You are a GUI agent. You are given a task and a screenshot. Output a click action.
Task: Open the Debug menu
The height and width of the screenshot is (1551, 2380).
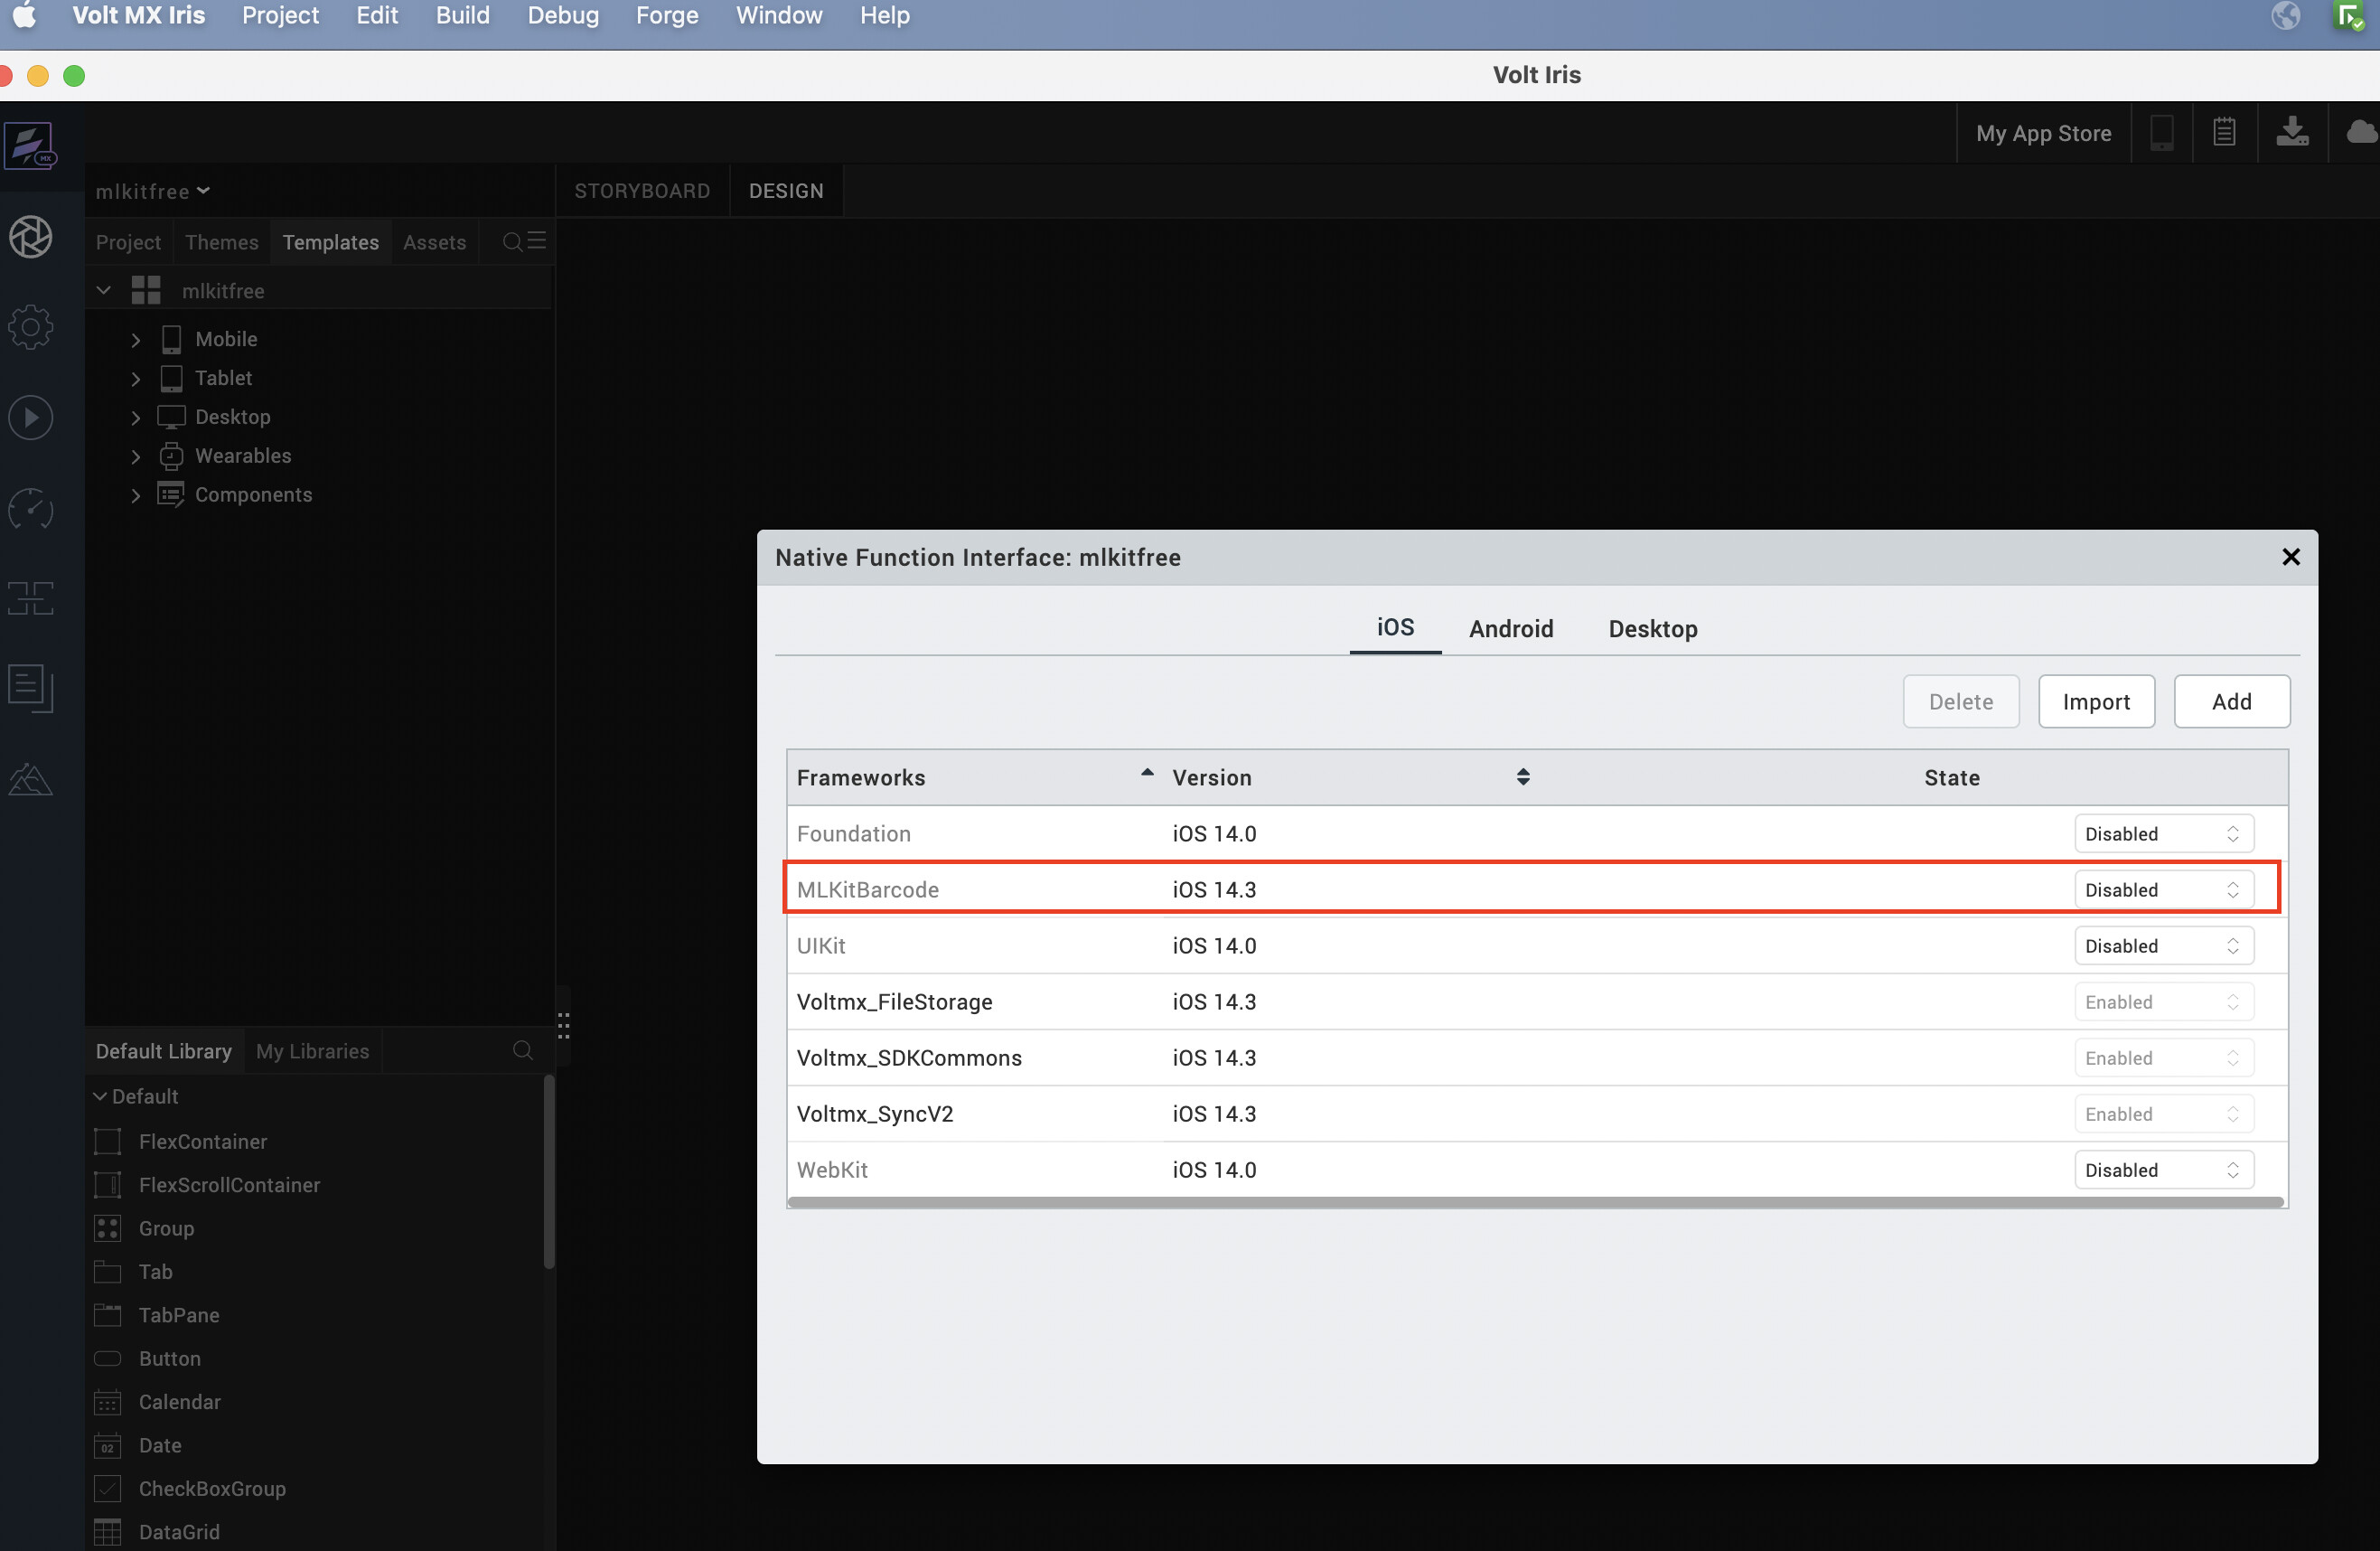563,15
